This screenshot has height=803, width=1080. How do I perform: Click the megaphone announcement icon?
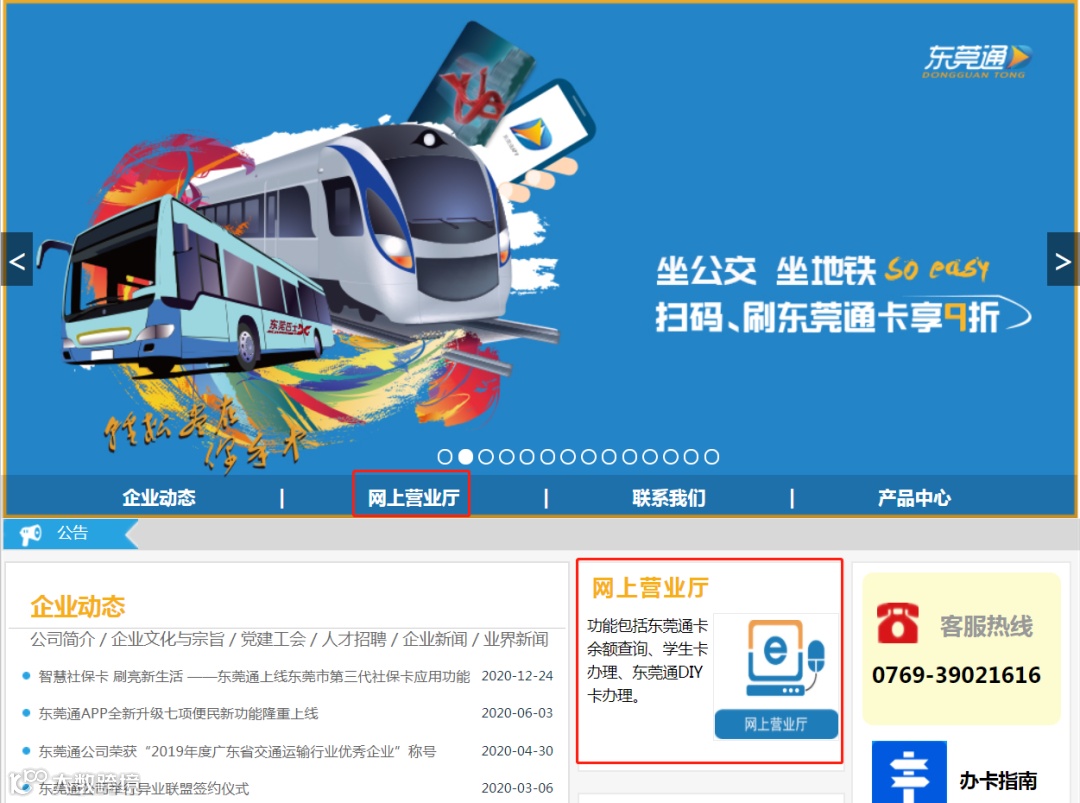(x=30, y=534)
